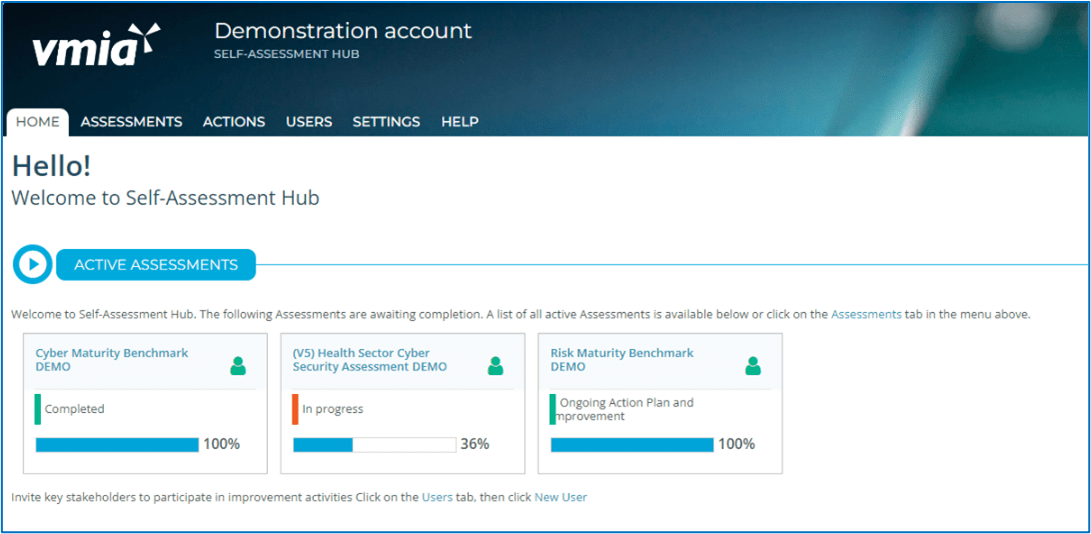Open the ASSESSMENTS tab

[x=132, y=122]
